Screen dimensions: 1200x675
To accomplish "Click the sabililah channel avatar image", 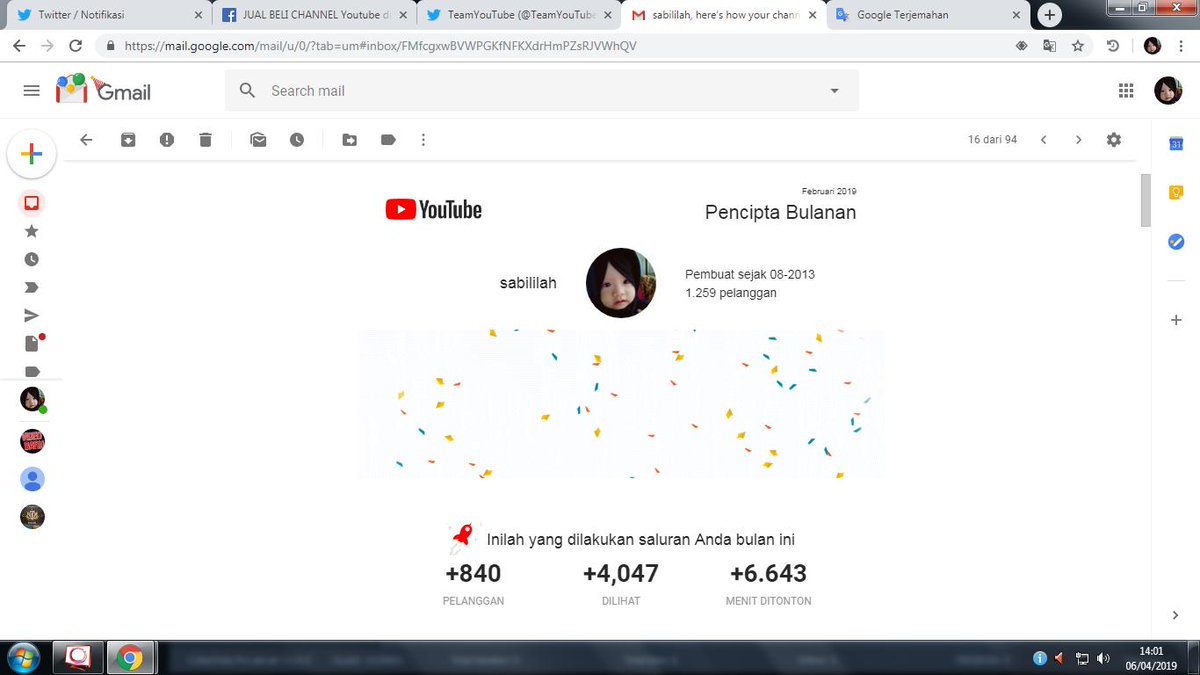I will tap(621, 283).
